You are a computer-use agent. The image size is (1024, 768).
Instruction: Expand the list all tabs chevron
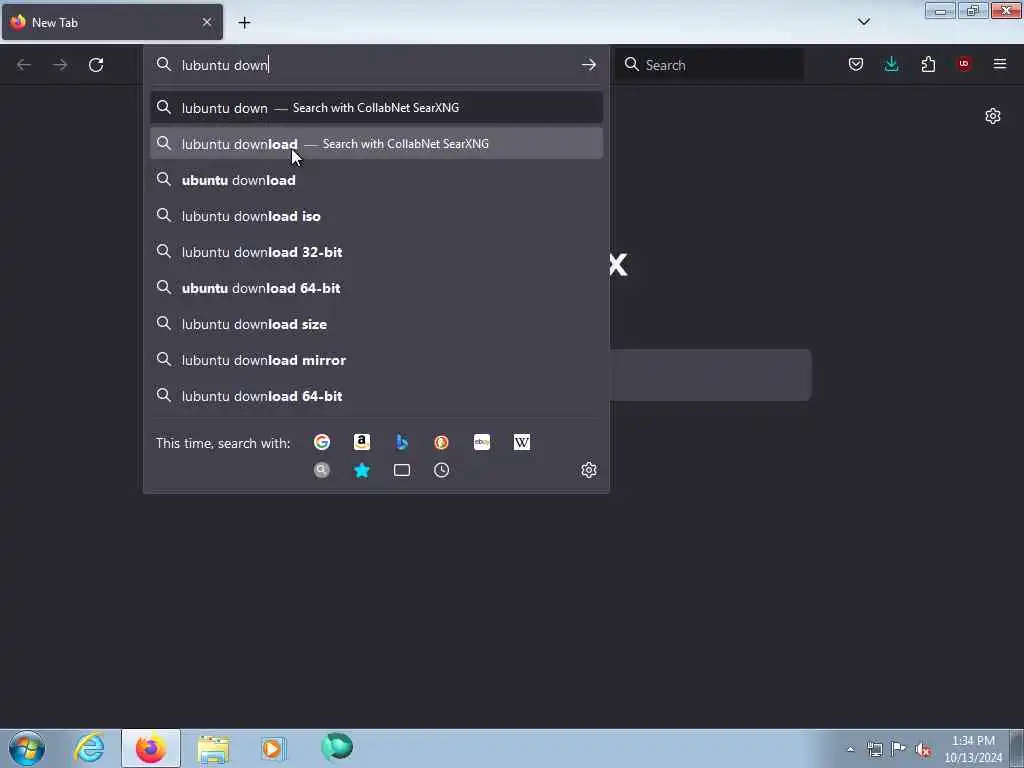point(863,22)
